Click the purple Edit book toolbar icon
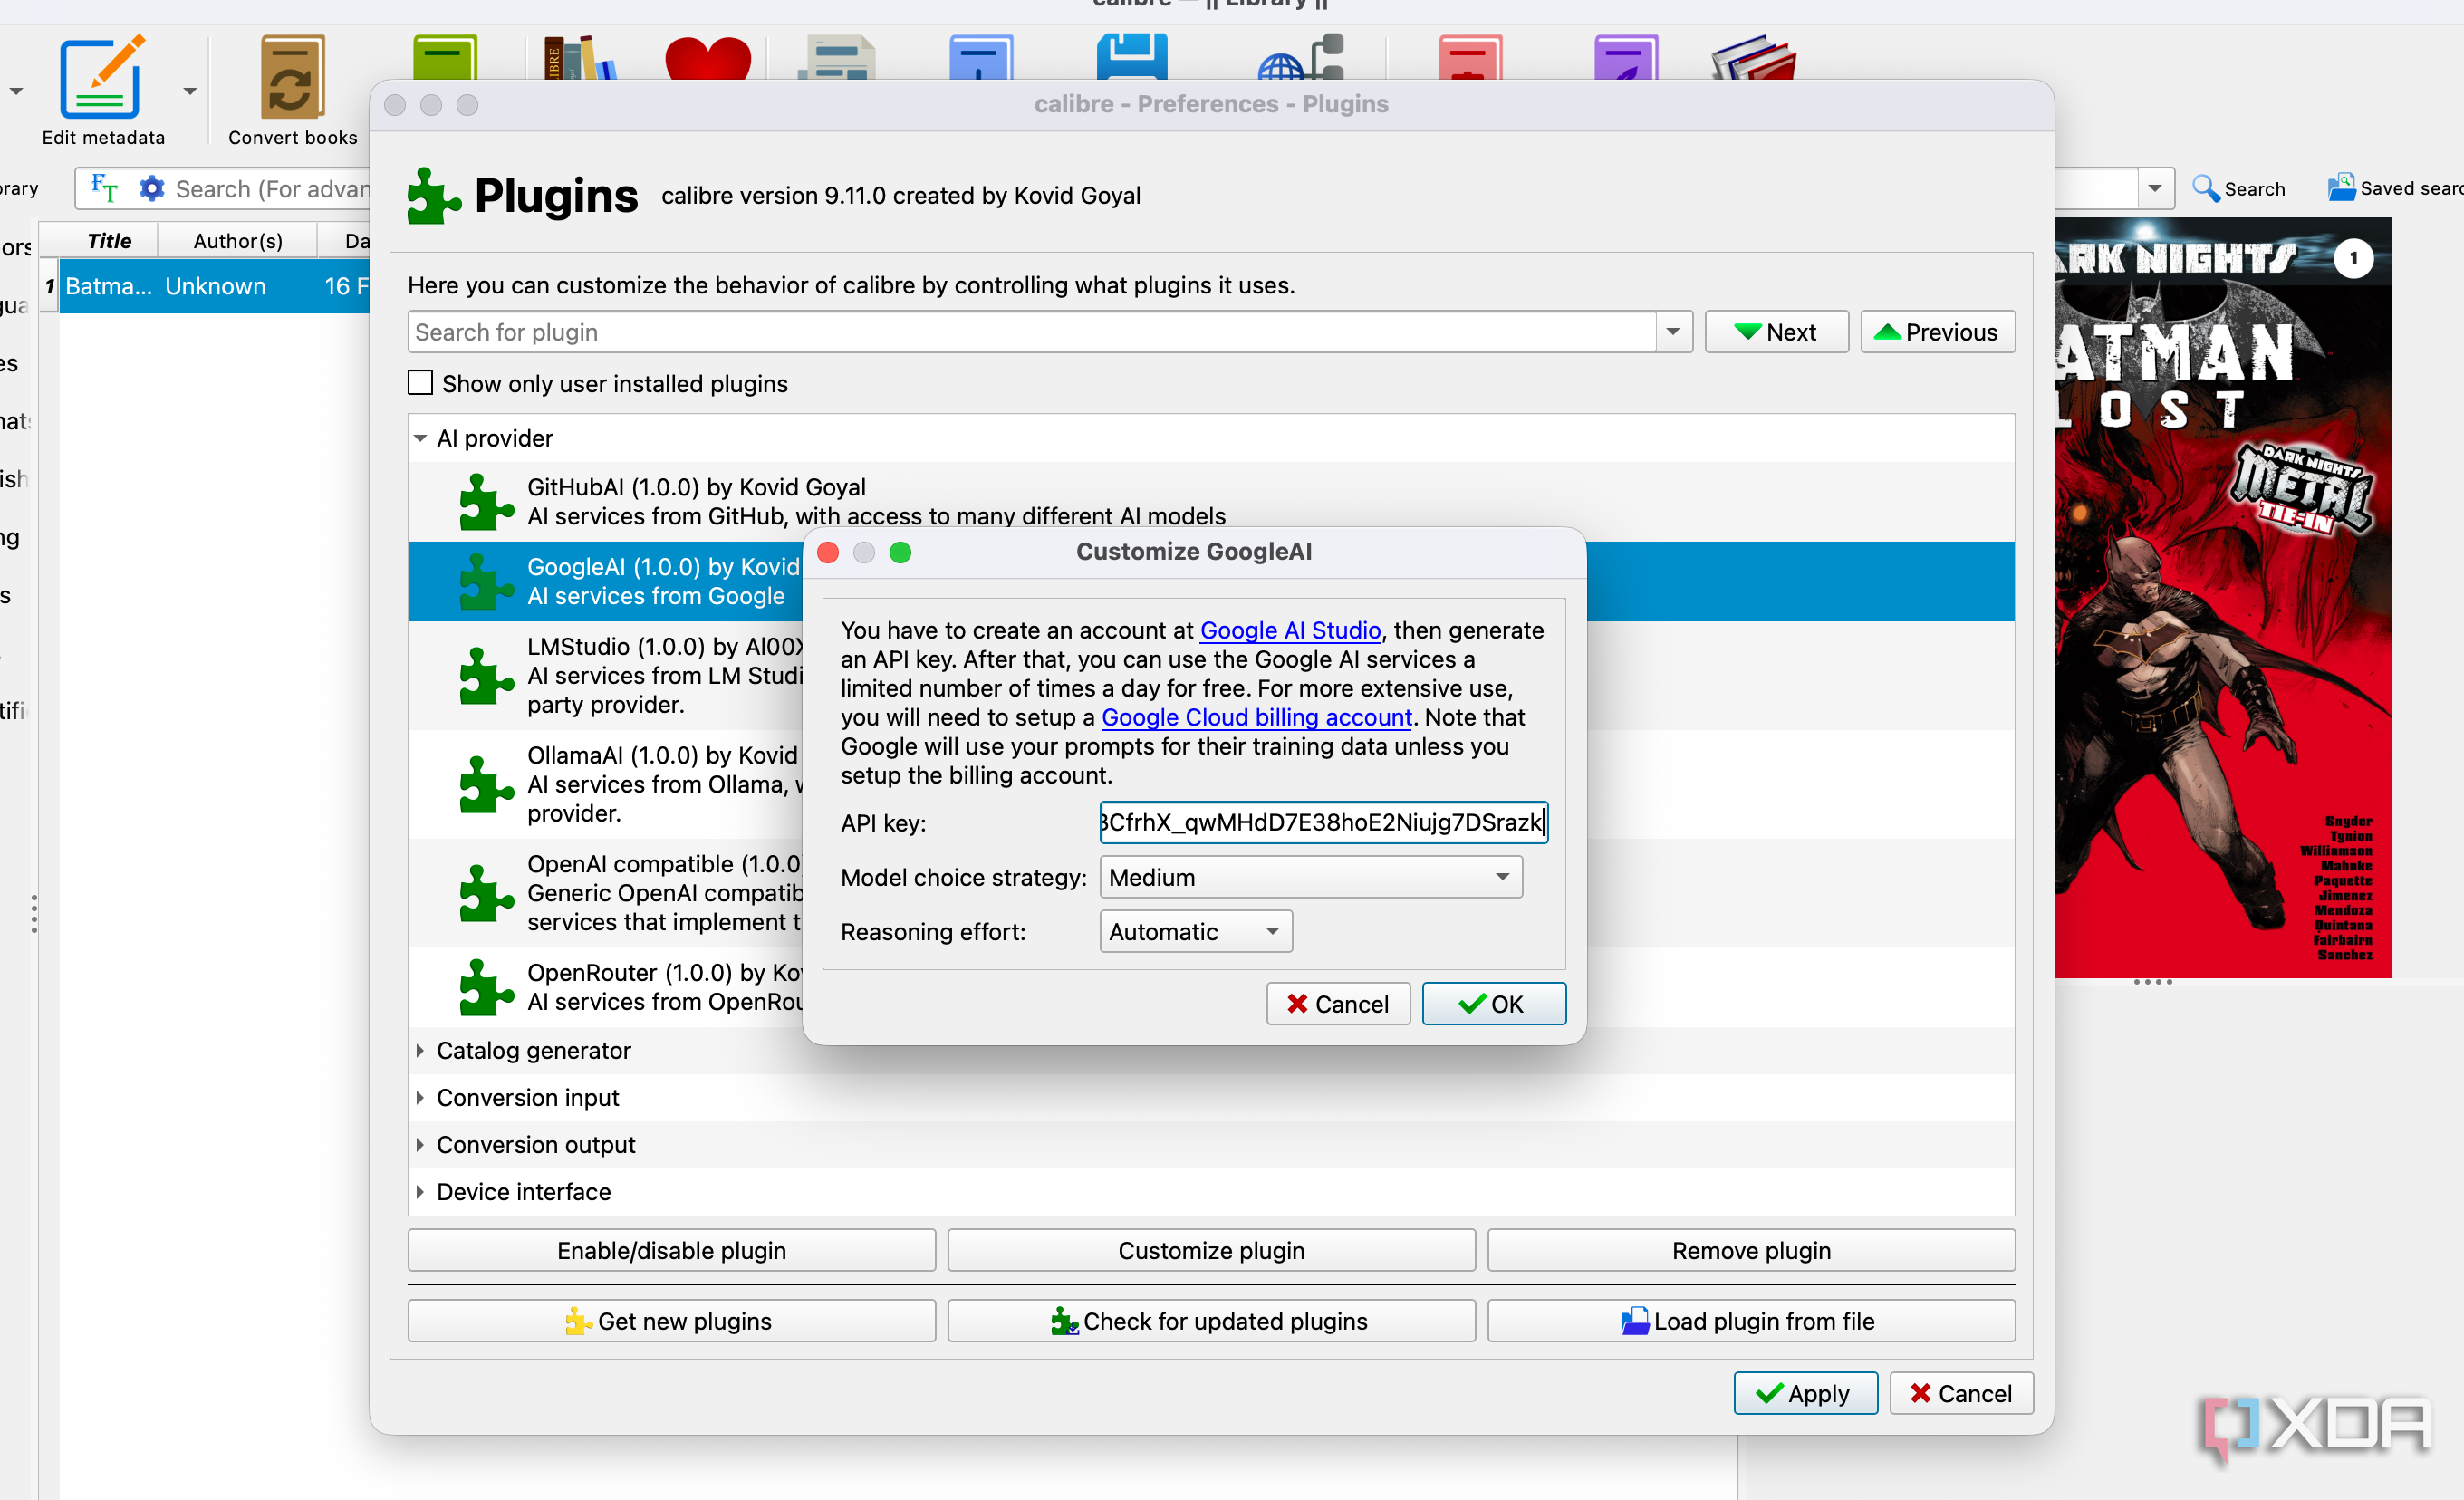Viewport: 2464px width, 1500px height. click(1626, 57)
